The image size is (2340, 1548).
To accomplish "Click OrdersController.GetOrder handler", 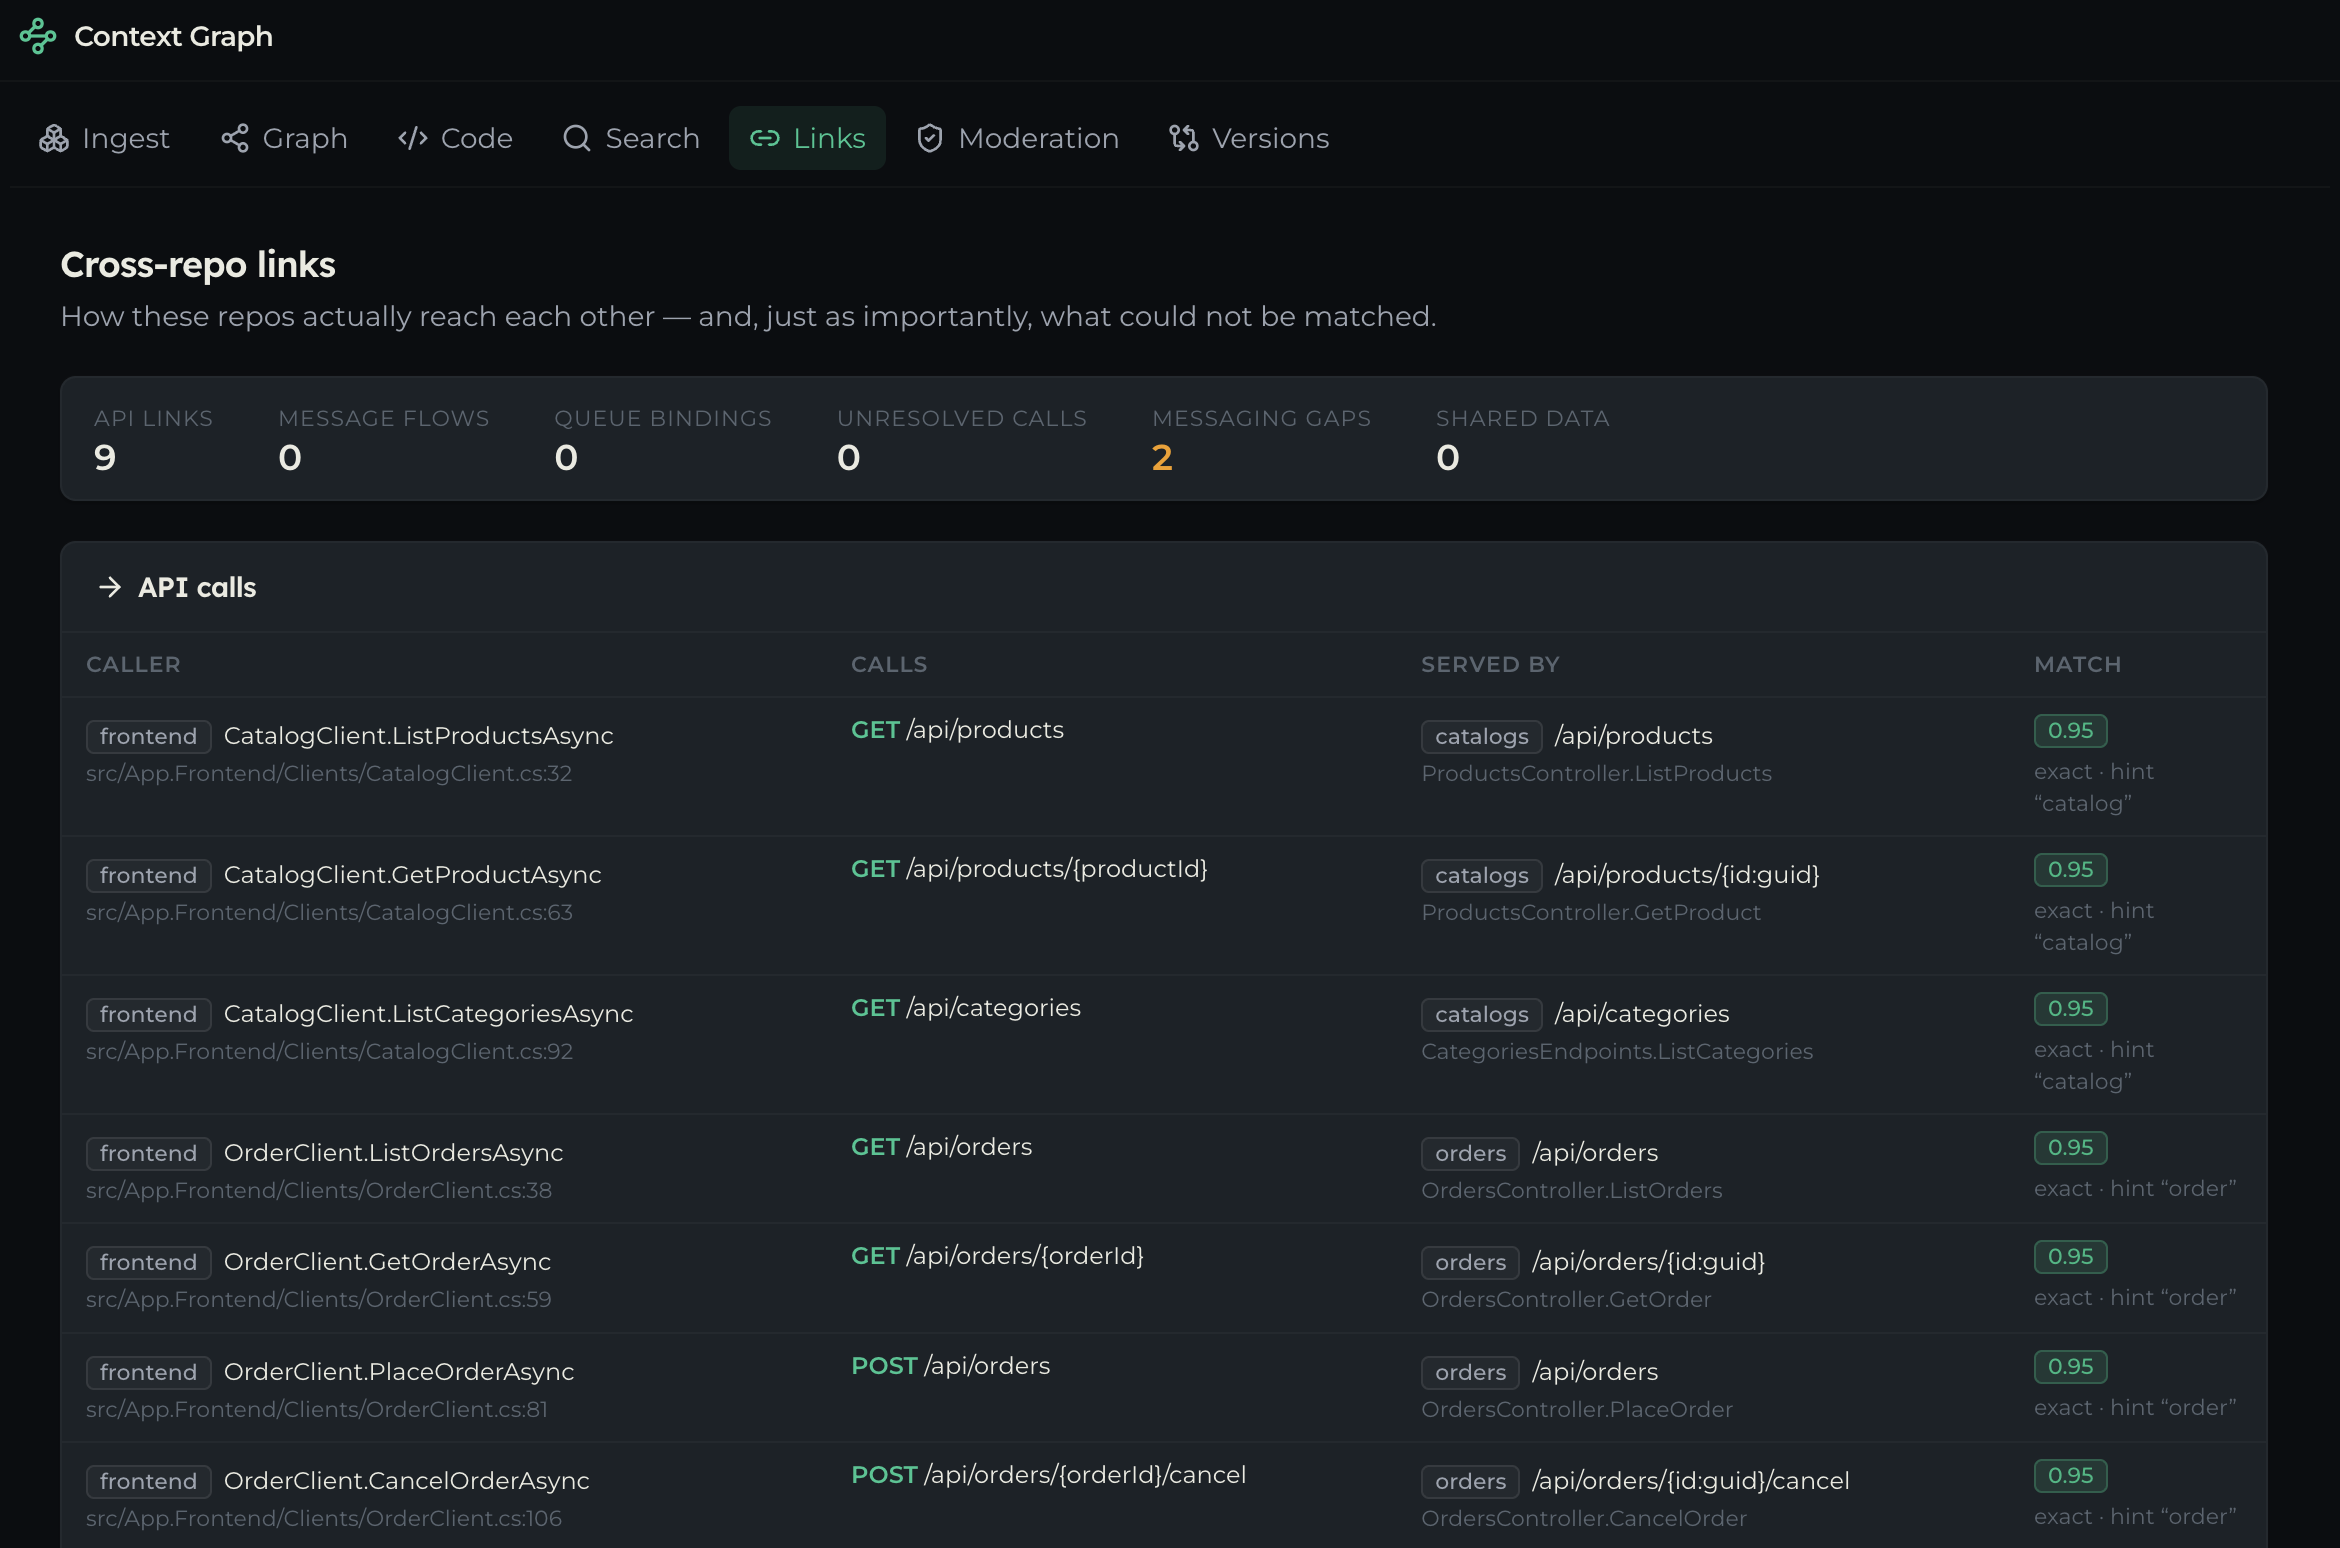I will click(x=1566, y=1300).
